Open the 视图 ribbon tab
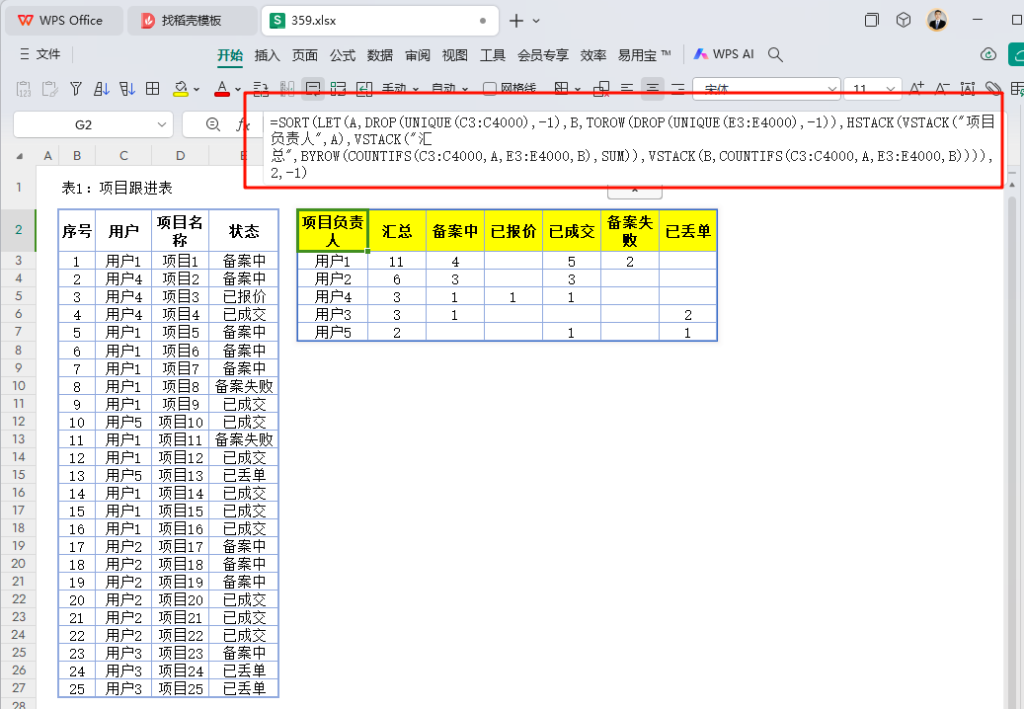This screenshot has width=1024, height=709. coord(455,55)
